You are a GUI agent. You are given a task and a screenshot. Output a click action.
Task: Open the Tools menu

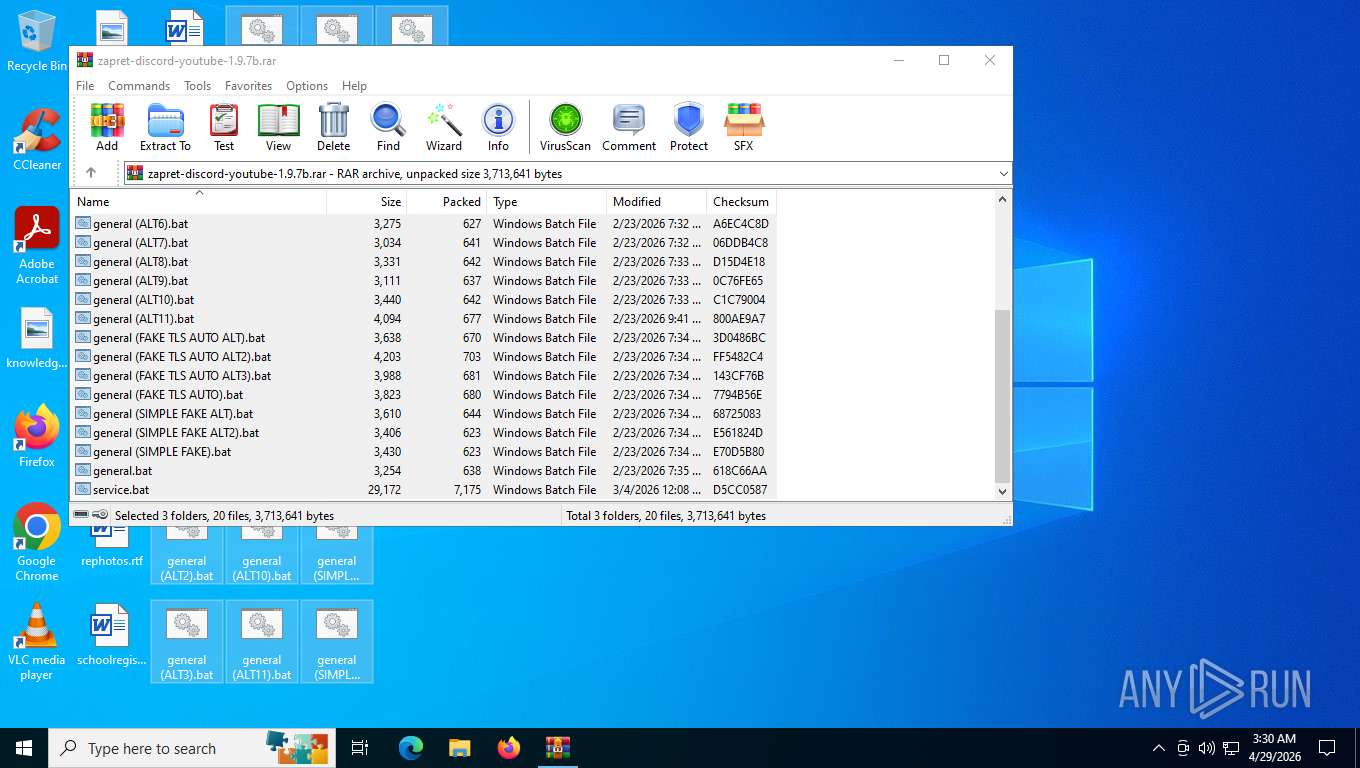pos(197,86)
